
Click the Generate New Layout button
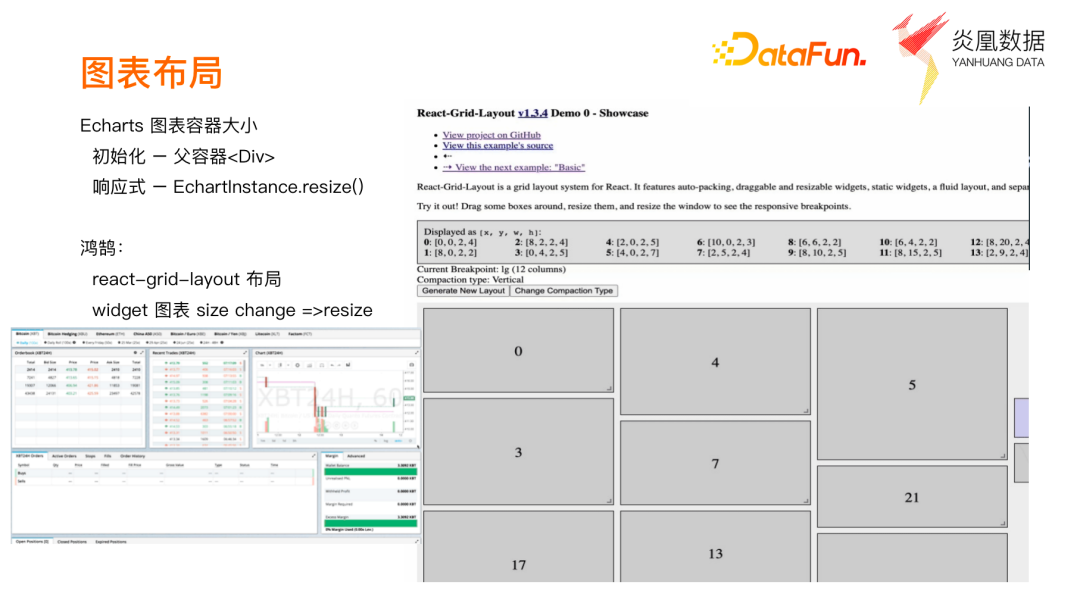coord(463,291)
